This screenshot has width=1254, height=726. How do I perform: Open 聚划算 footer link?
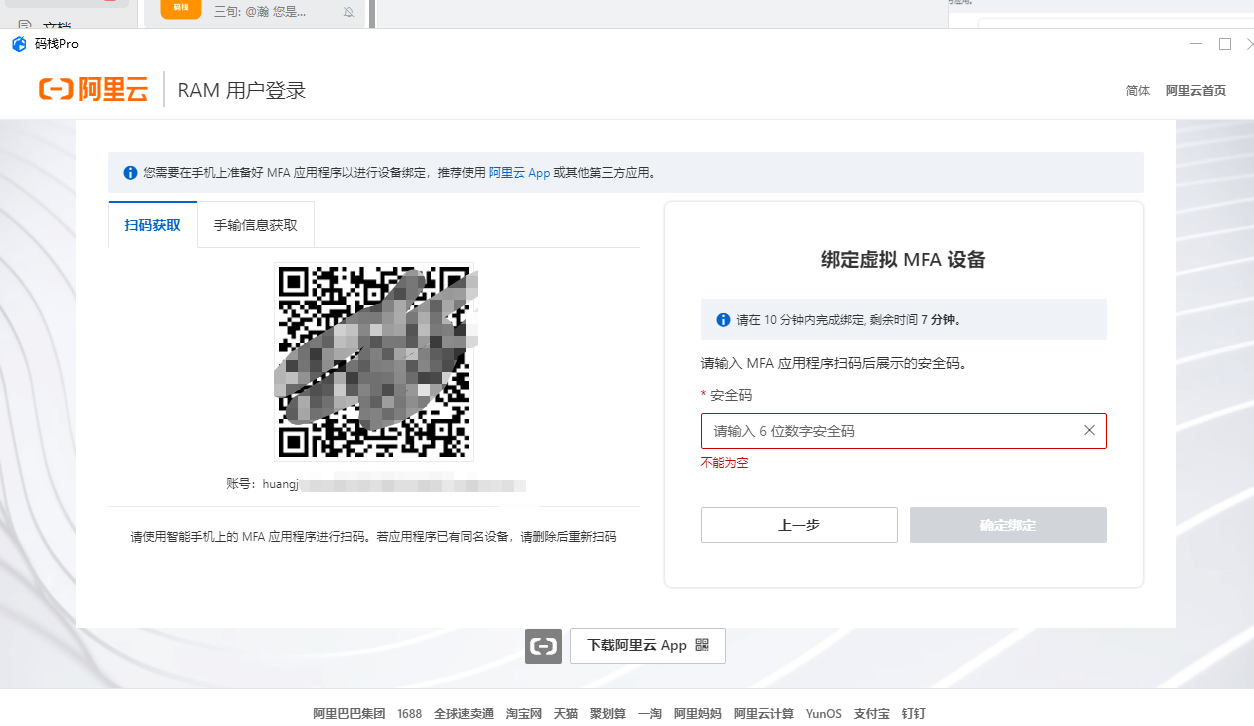coord(608,713)
